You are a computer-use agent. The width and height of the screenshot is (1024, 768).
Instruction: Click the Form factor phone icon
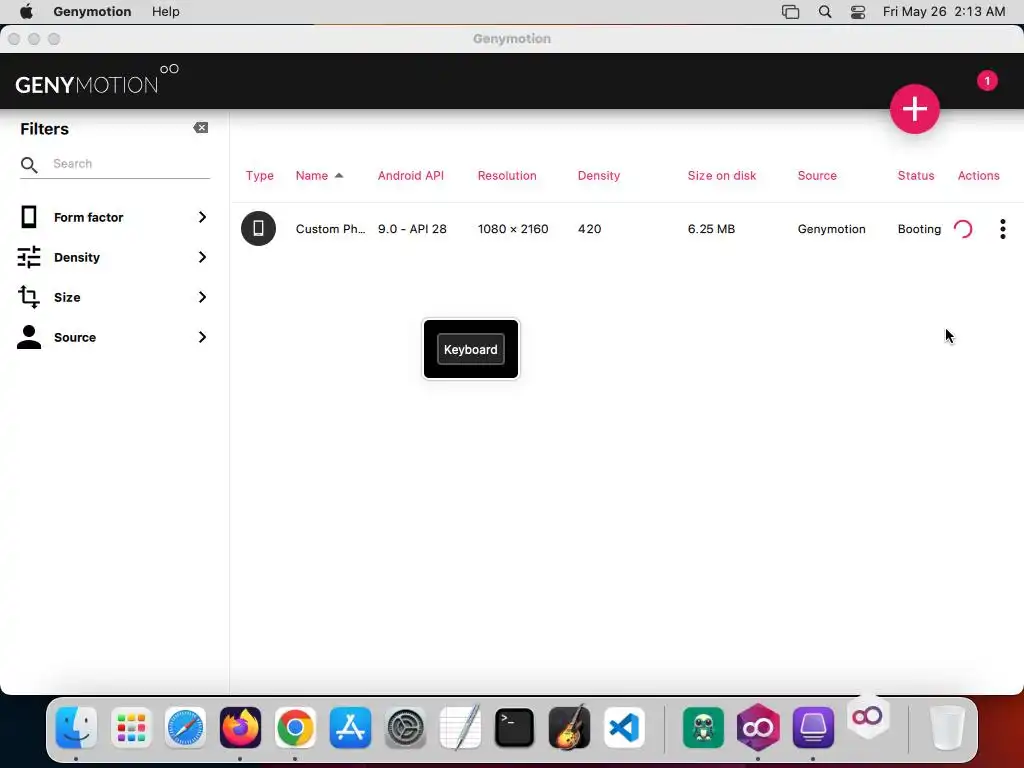coord(29,217)
